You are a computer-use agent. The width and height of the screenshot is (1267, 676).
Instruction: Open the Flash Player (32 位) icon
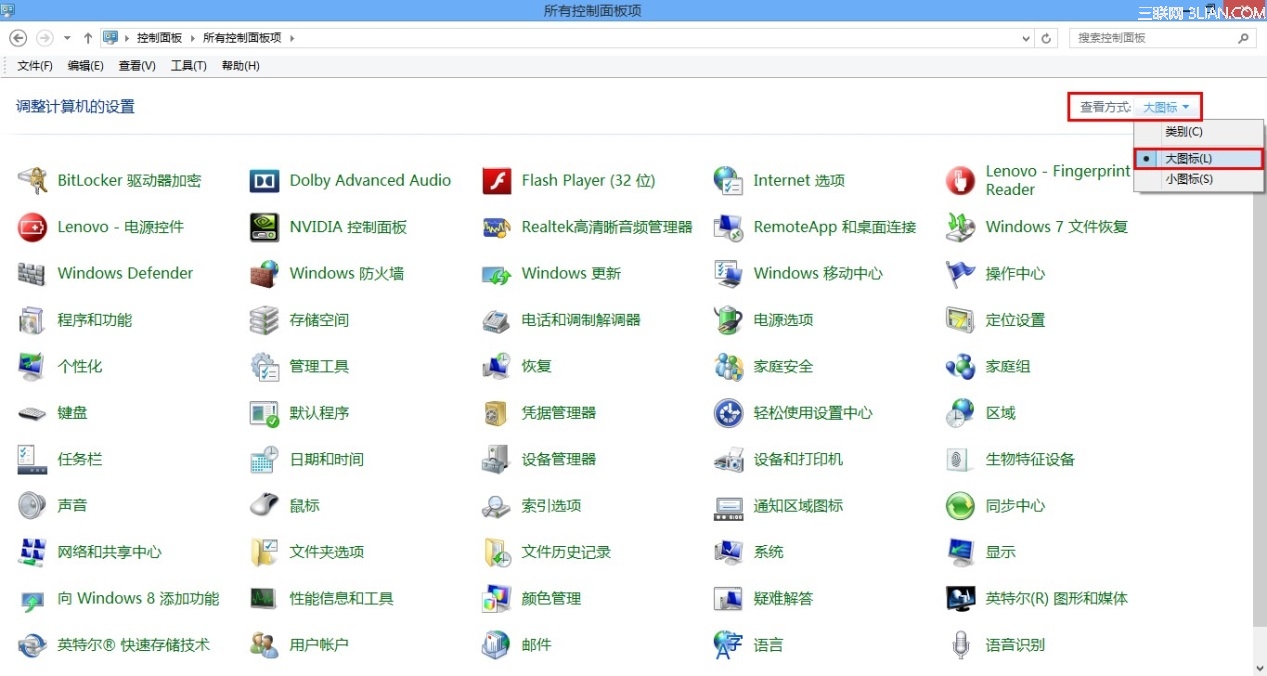[496, 181]
